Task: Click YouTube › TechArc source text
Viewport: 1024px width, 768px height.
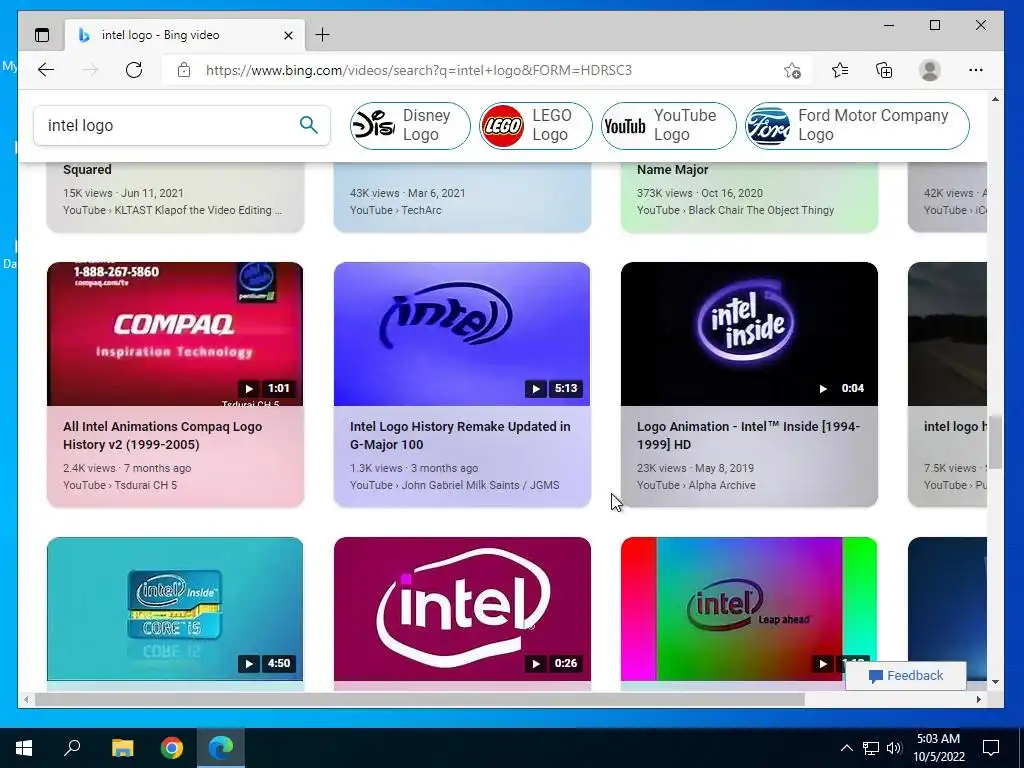Action: [x=396, y=210]
